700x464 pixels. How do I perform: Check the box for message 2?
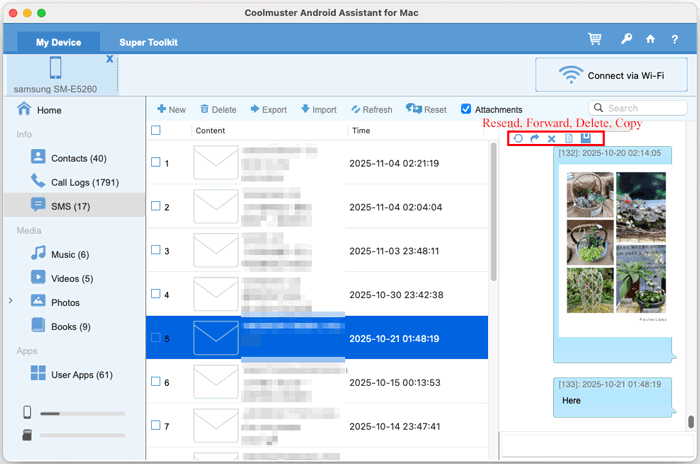click(156, 206)
